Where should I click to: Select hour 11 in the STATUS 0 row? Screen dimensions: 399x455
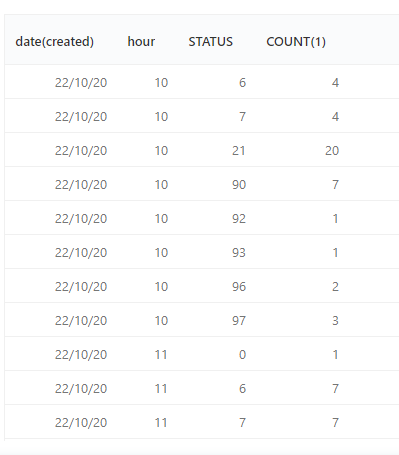point(161,355)
